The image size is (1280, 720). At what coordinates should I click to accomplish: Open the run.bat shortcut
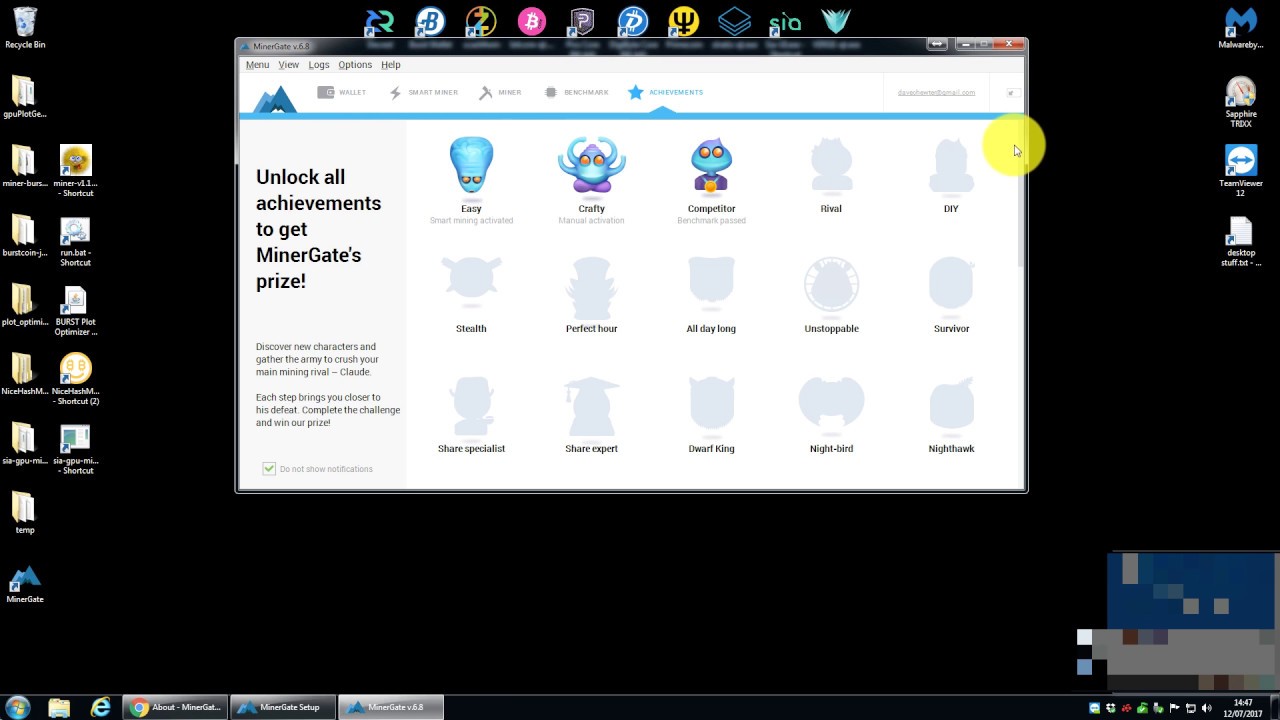[75, 242]
